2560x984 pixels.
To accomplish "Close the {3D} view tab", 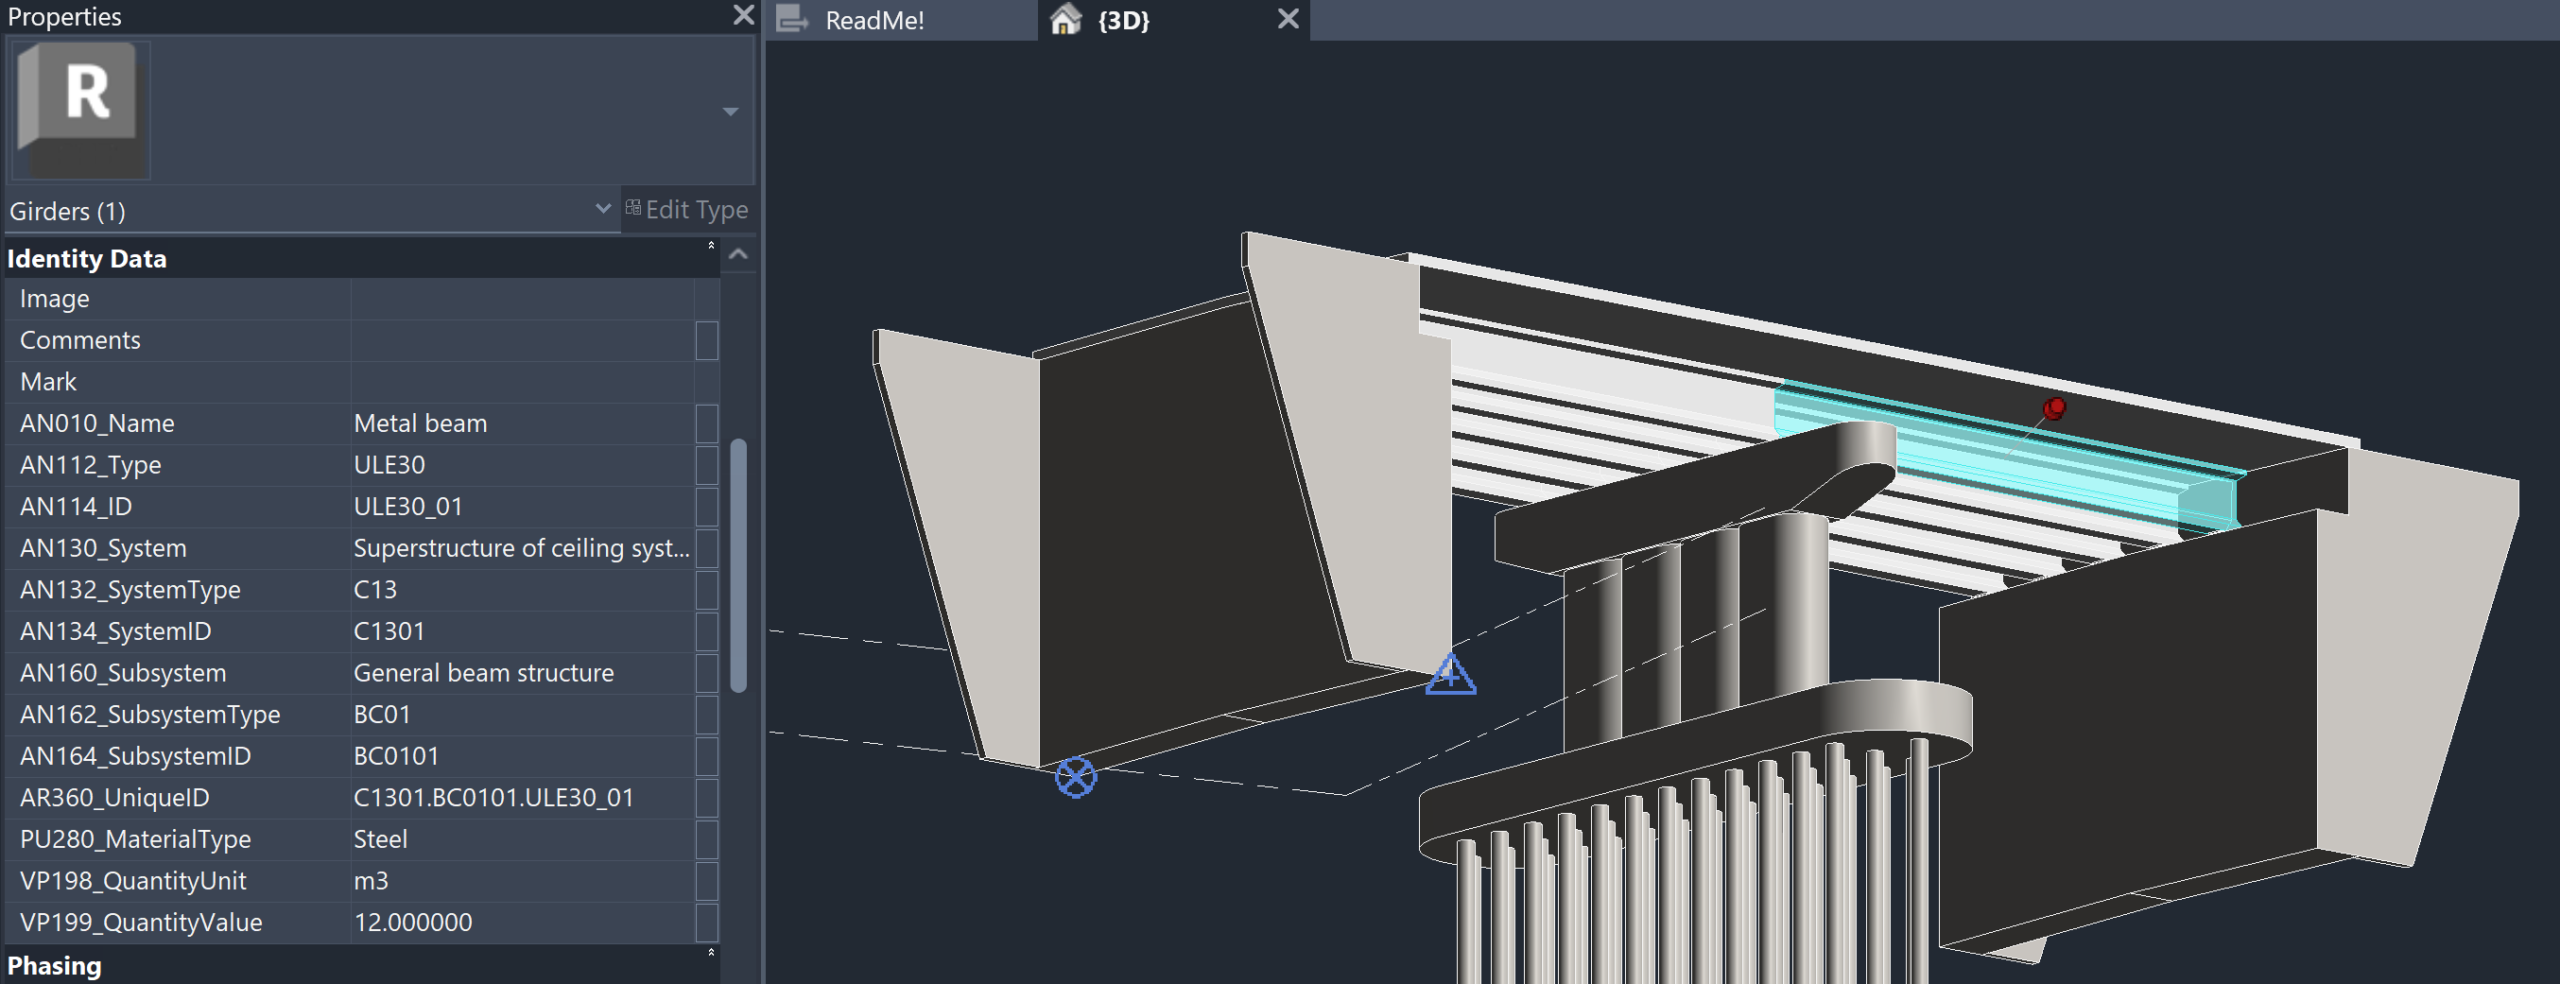I will click(1288, 19).
